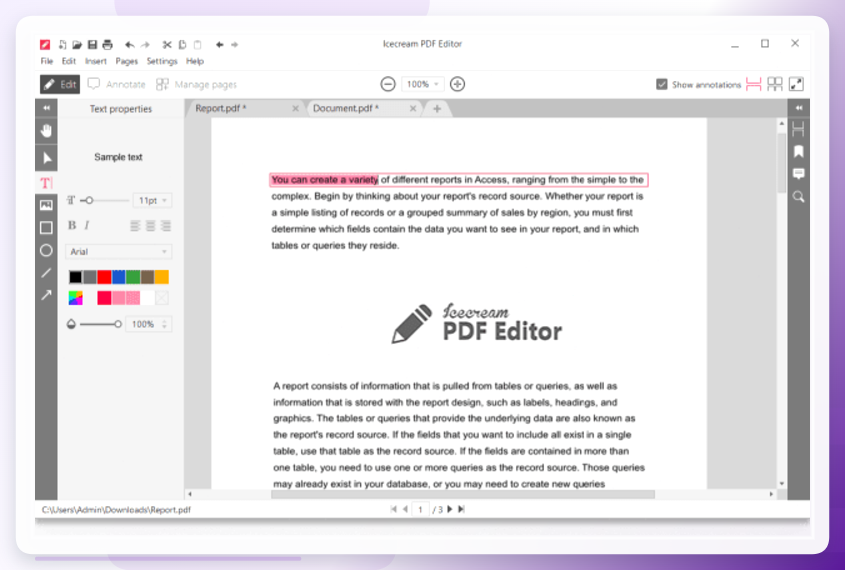Select the Text tool
The width and height of the screenshot is (845, 570).
click(46, 183)
